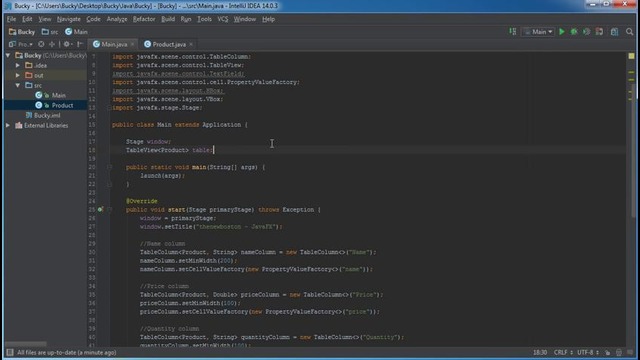Expand the .idea folder
The width and height of the screenshot is (640, 360).
[x=18, y=65]
